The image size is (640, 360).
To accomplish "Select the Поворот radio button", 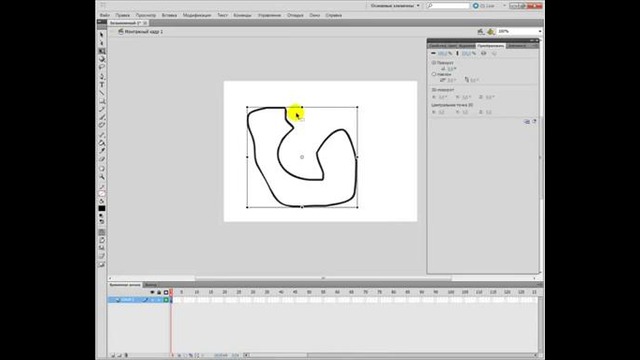I will pyautogui.click(x=434, y=63).
